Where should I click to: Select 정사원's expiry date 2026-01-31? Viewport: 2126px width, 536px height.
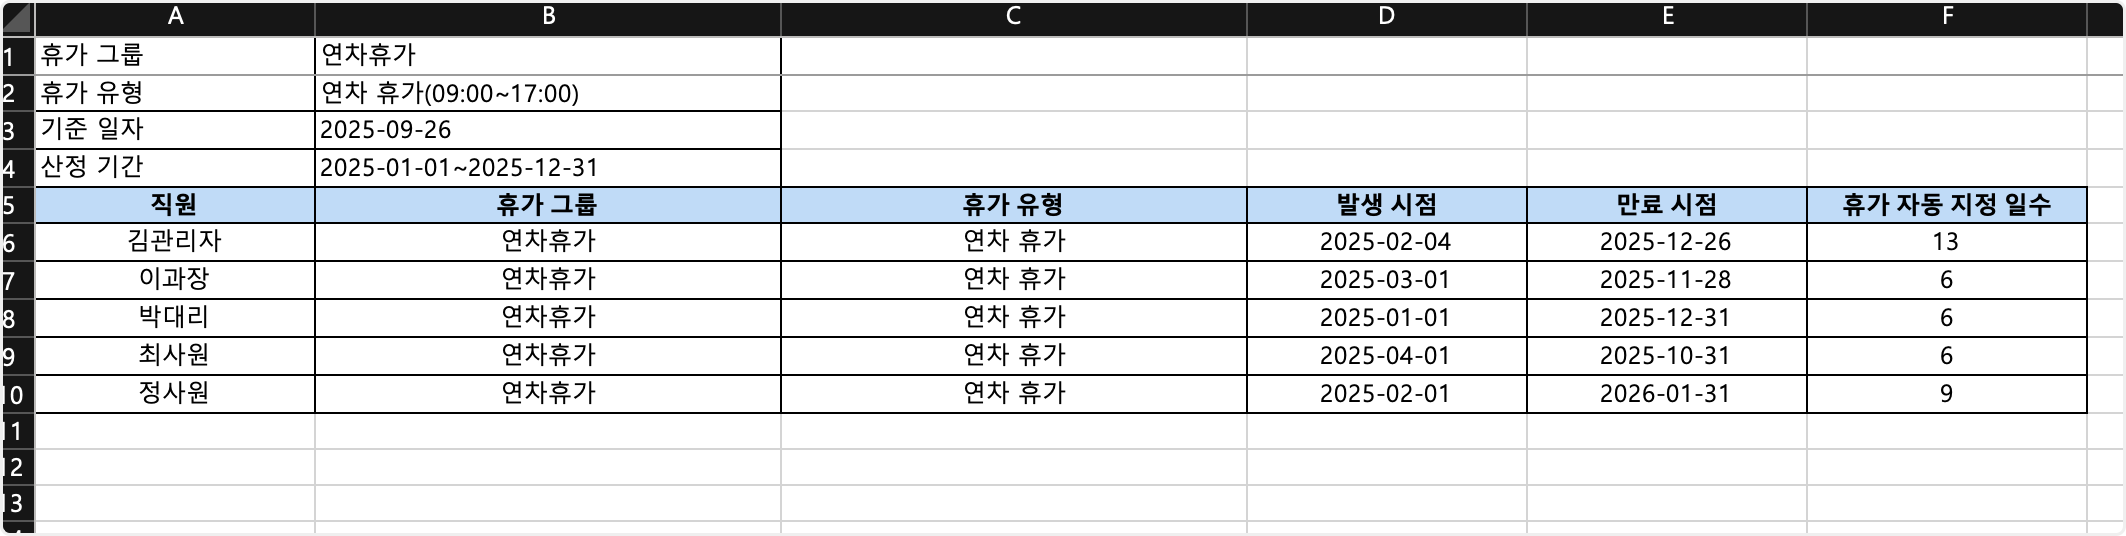(1666, 394)
